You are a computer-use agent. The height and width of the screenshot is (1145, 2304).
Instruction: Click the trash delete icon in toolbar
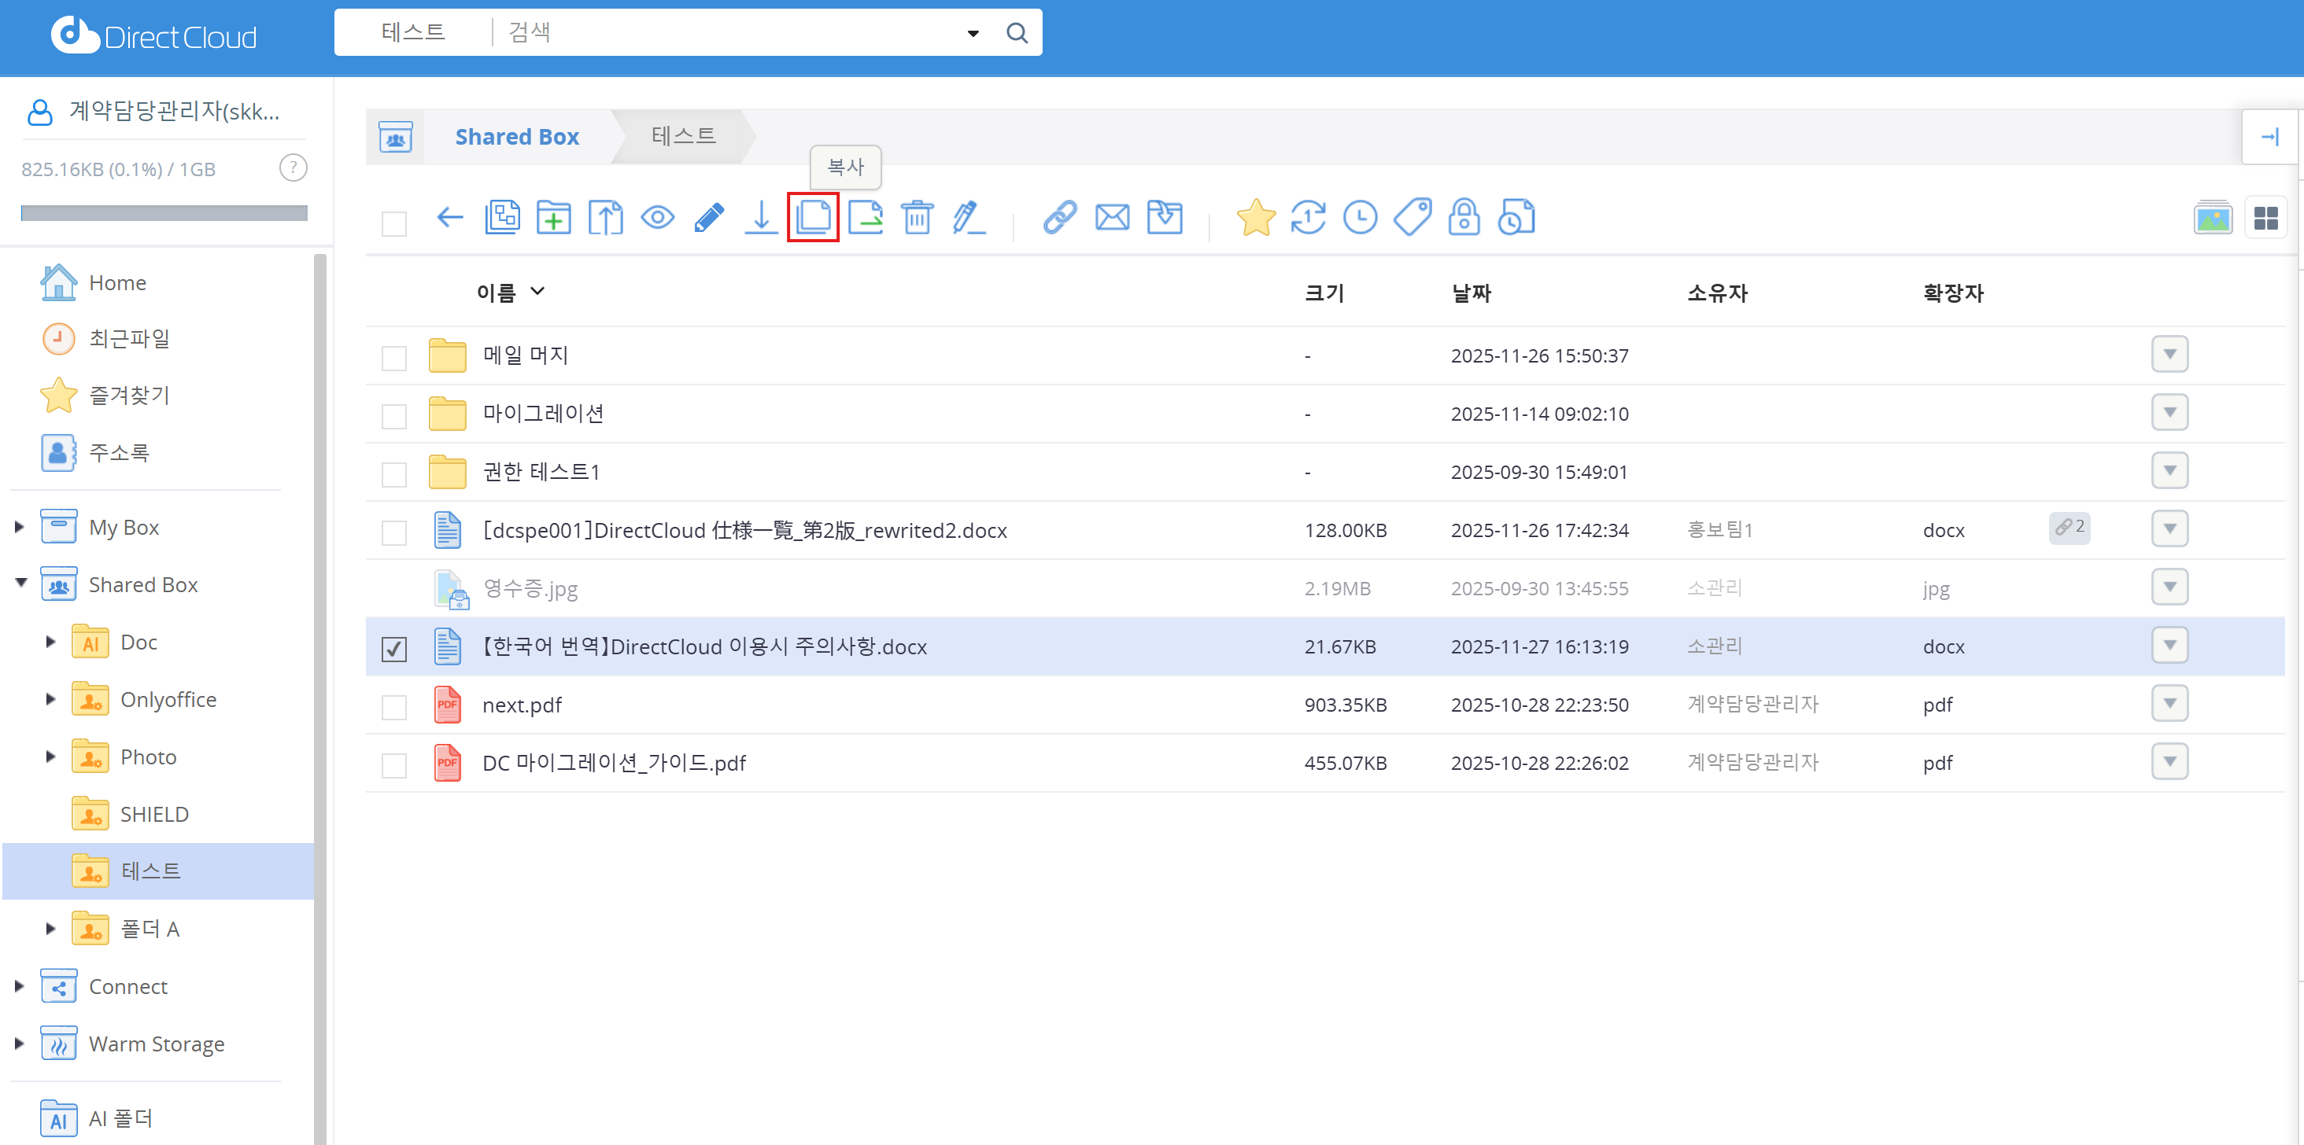[x=917, y=217]
